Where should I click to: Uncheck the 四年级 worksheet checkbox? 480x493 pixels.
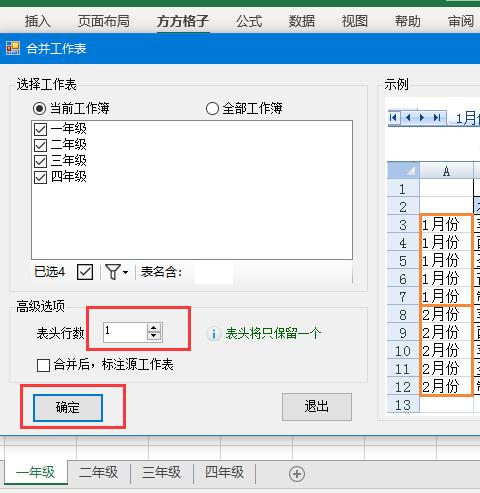40,177
